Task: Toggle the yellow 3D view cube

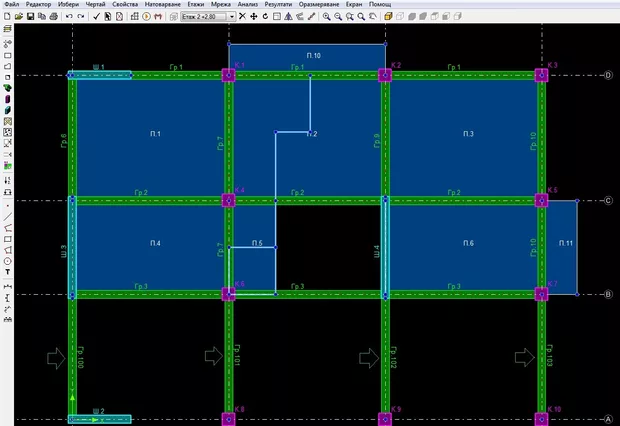Action: (387, 17)
